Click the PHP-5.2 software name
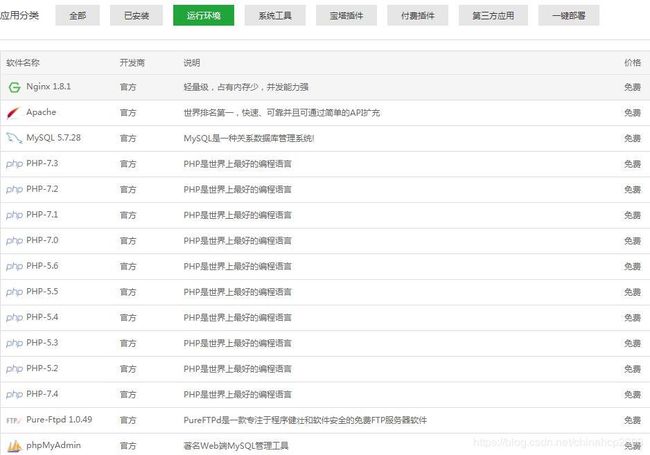This screenshot has height=455, width=650. tap(42, 368)
